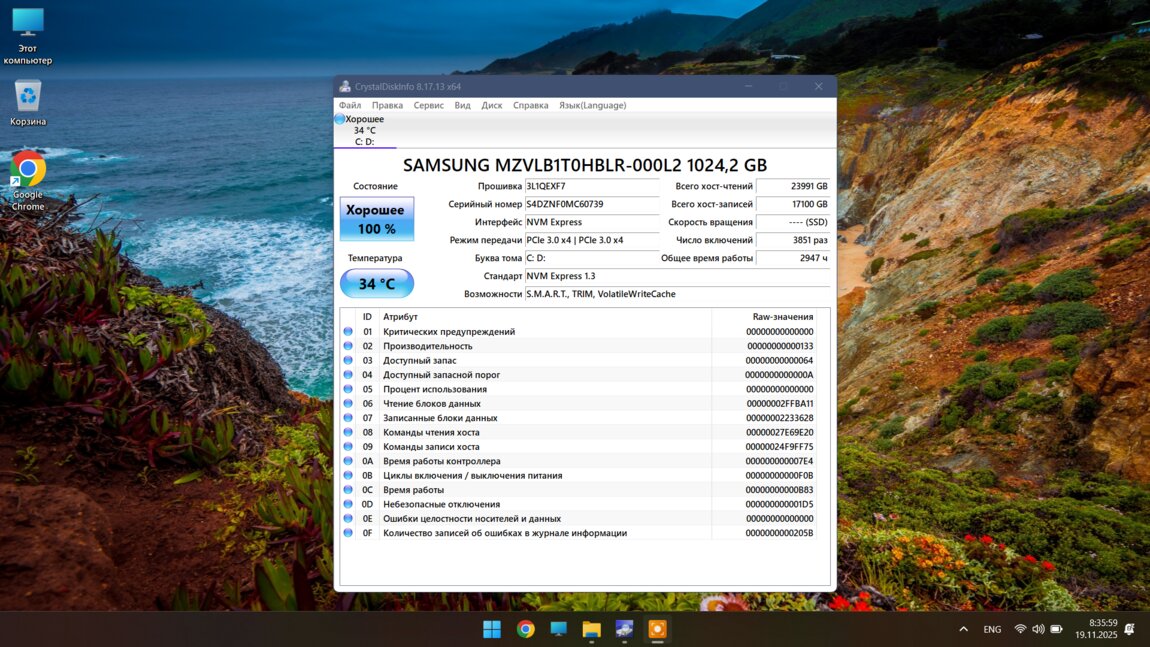The width and height of the screenshot is (1150, 647).
Task: Click the 34 °C temperature button
Action: coord(376,284)
